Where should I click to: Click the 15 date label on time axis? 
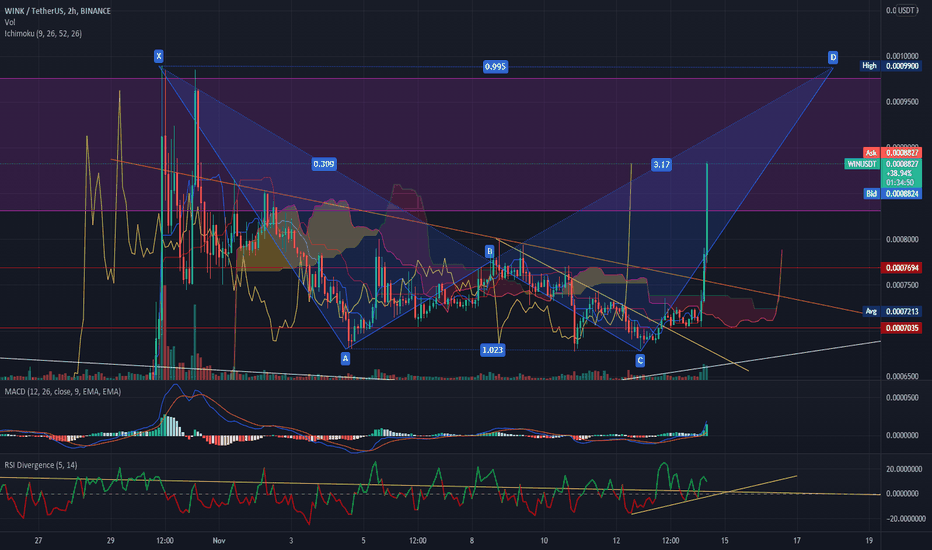tap(724, 540)
